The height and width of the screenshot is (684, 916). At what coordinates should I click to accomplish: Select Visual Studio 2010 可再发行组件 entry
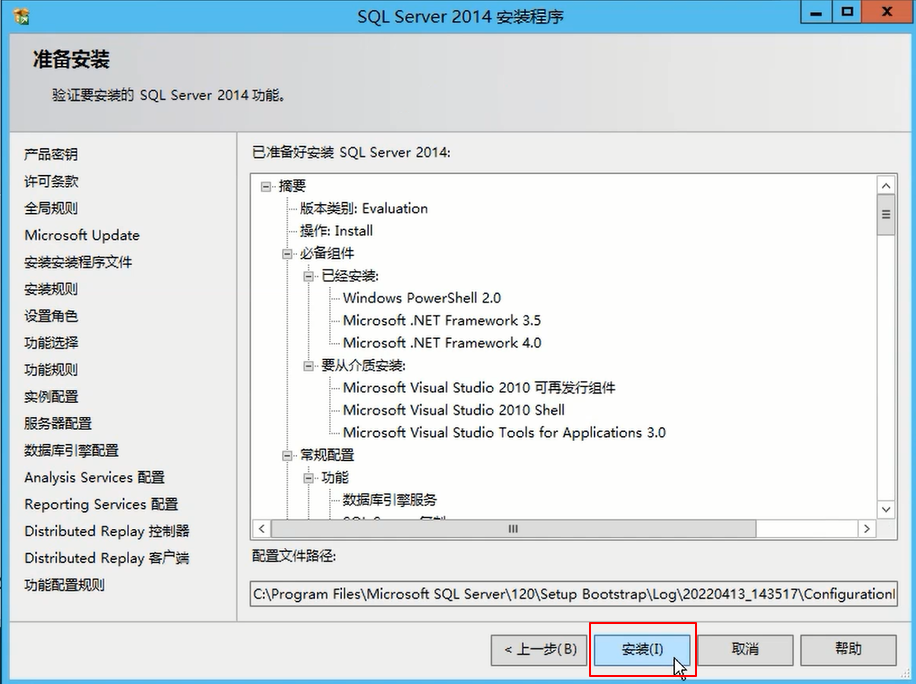tap(479, 388)
